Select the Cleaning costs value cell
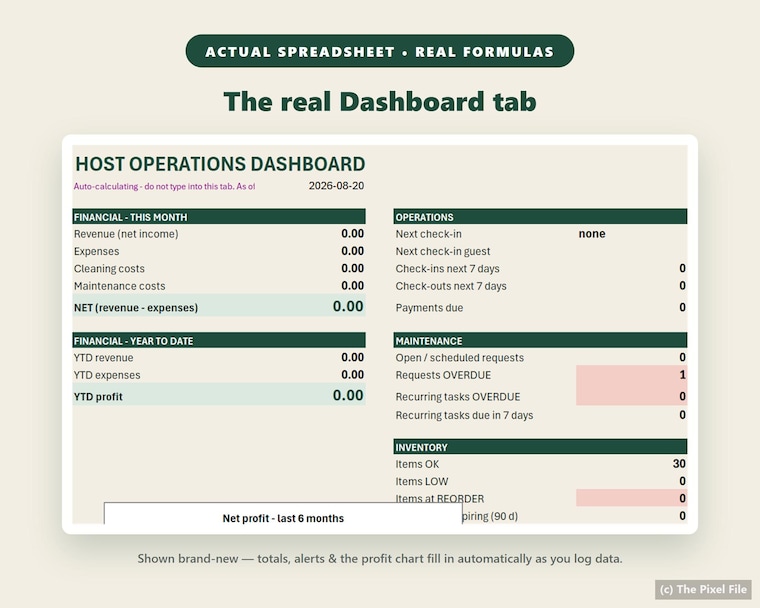 click(x=352, y=269)
